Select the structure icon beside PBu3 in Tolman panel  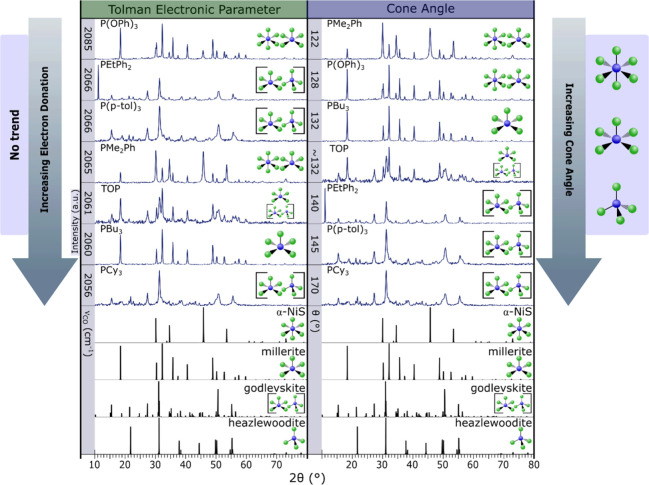(281, 245)
